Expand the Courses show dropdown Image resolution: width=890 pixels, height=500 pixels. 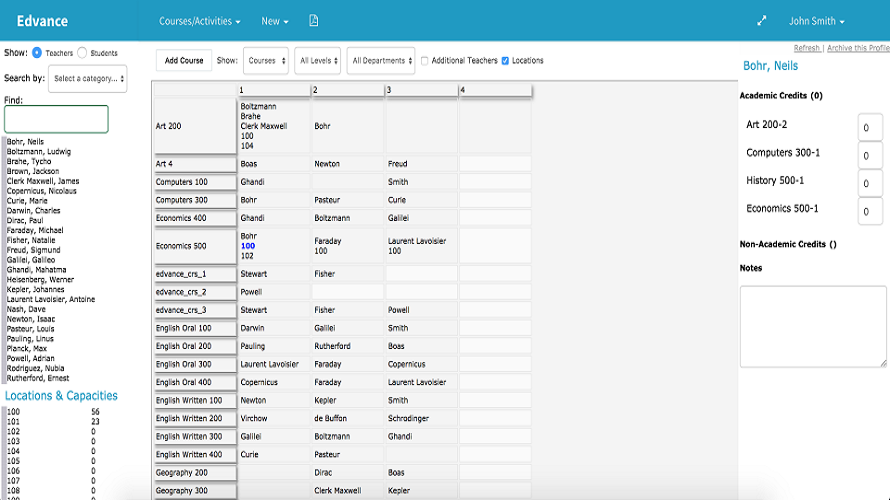[x=265, y=61]
